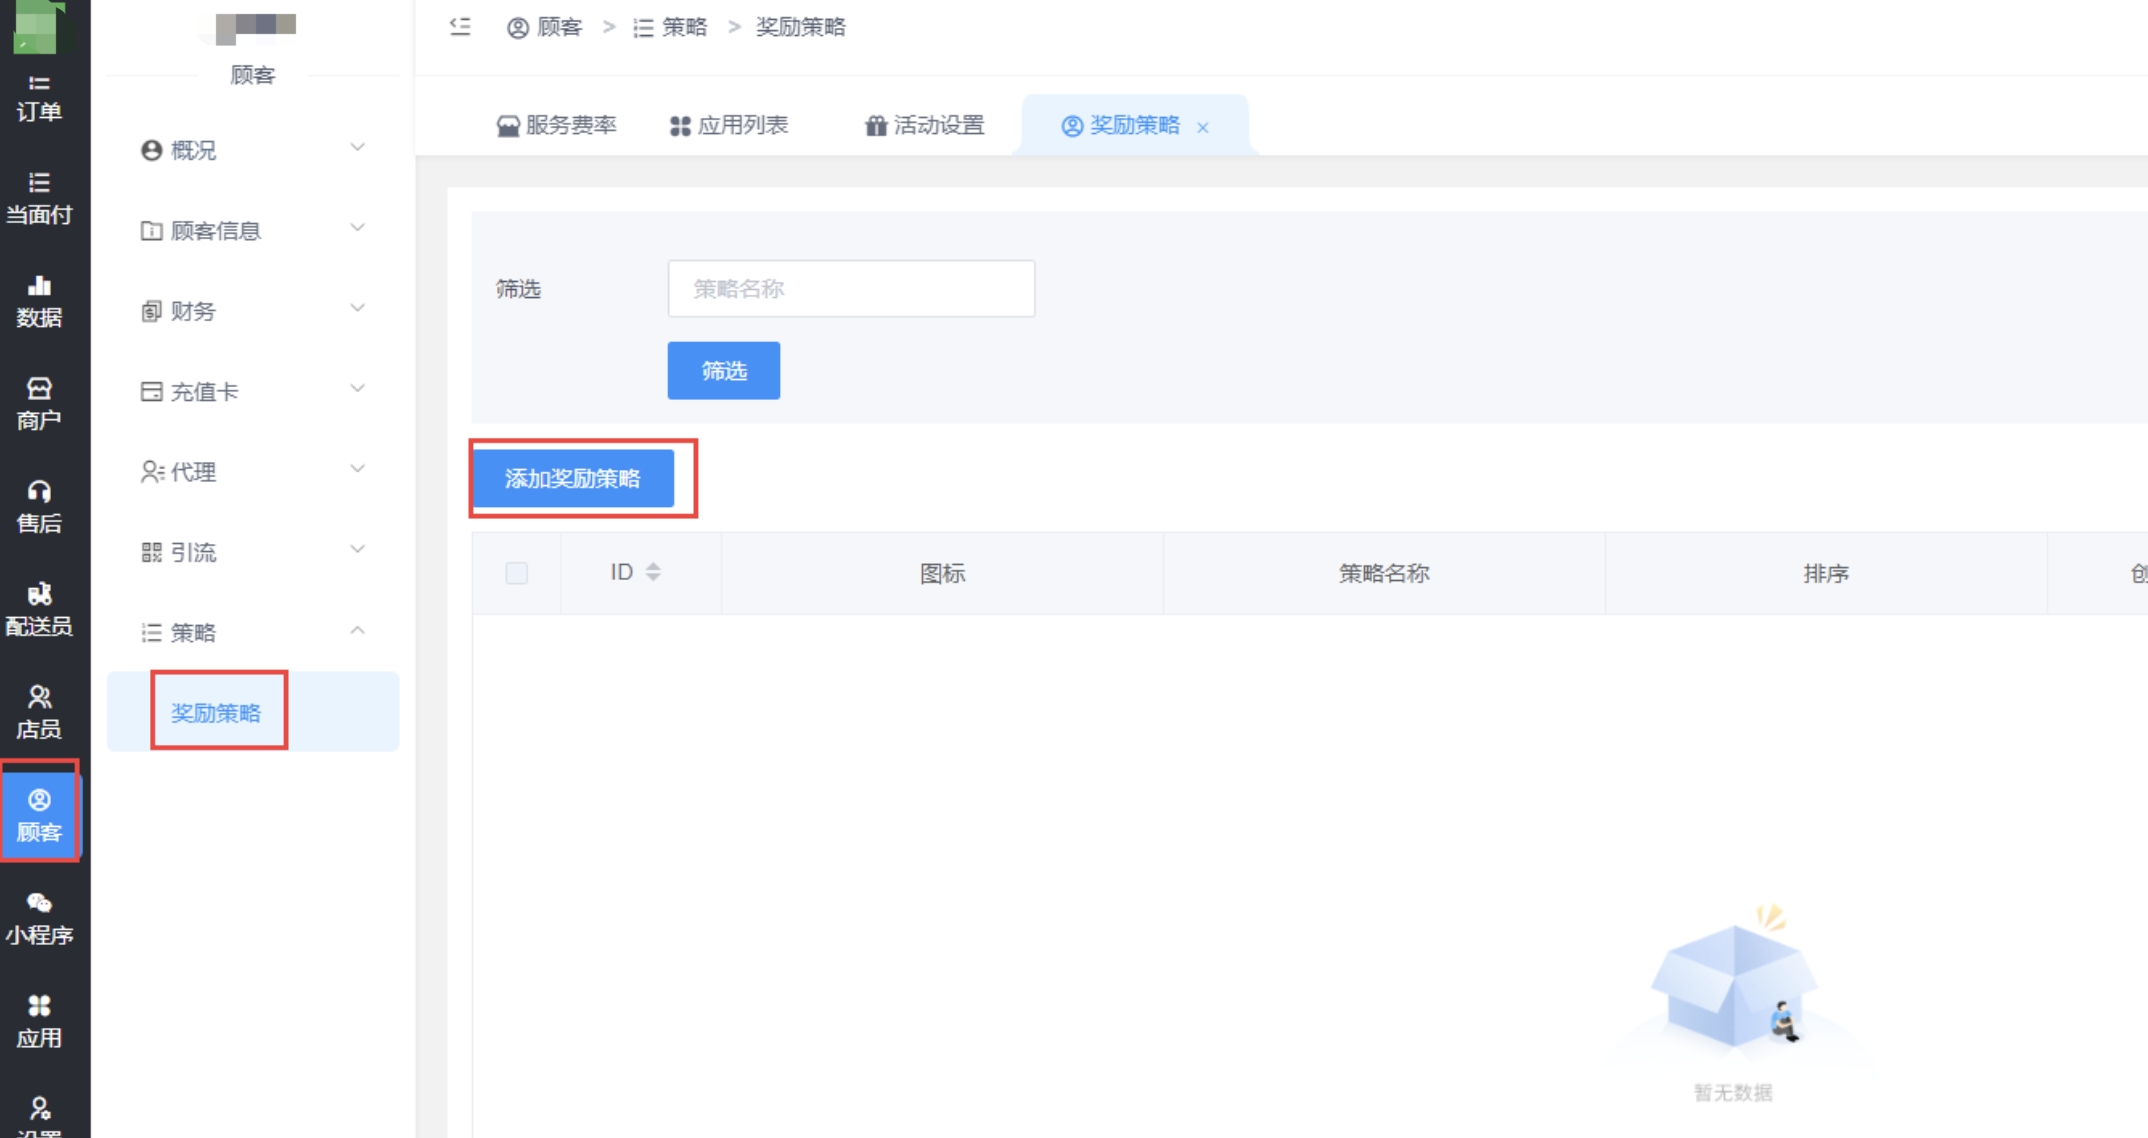Open the 应用 apps sidebar icon

click(39, 1023)
